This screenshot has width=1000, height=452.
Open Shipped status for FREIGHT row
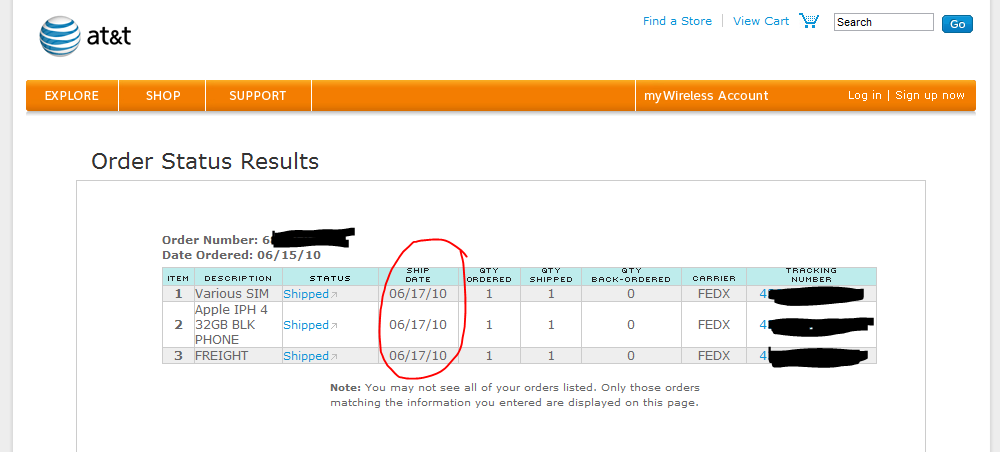point(305,356)
